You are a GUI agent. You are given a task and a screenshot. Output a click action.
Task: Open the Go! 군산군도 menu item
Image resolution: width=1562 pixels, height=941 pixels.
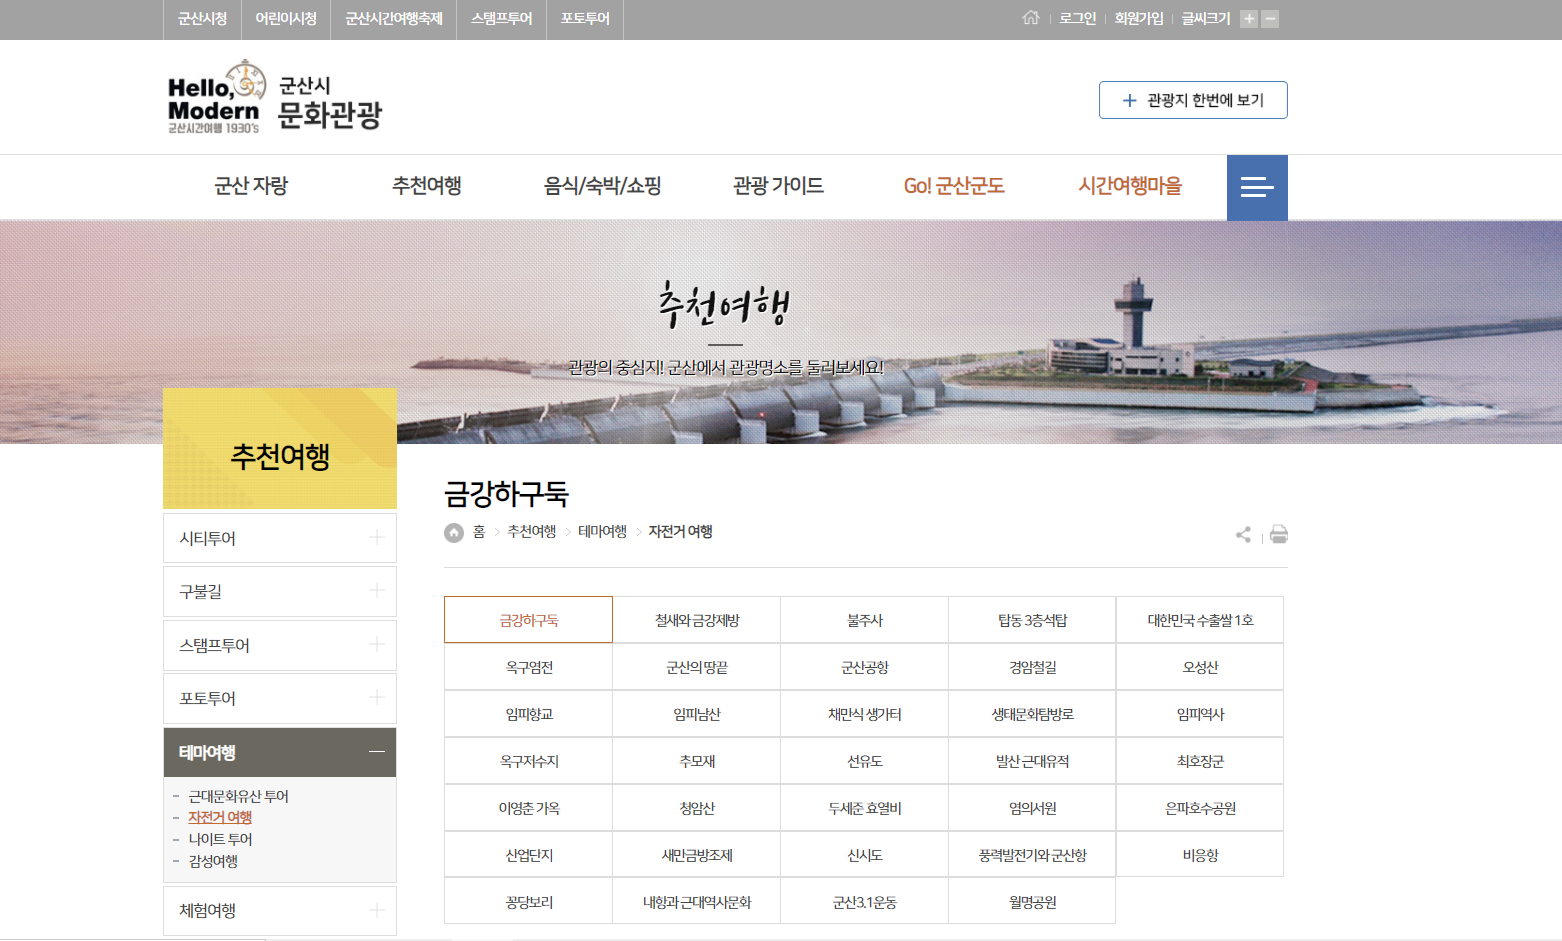954,186
